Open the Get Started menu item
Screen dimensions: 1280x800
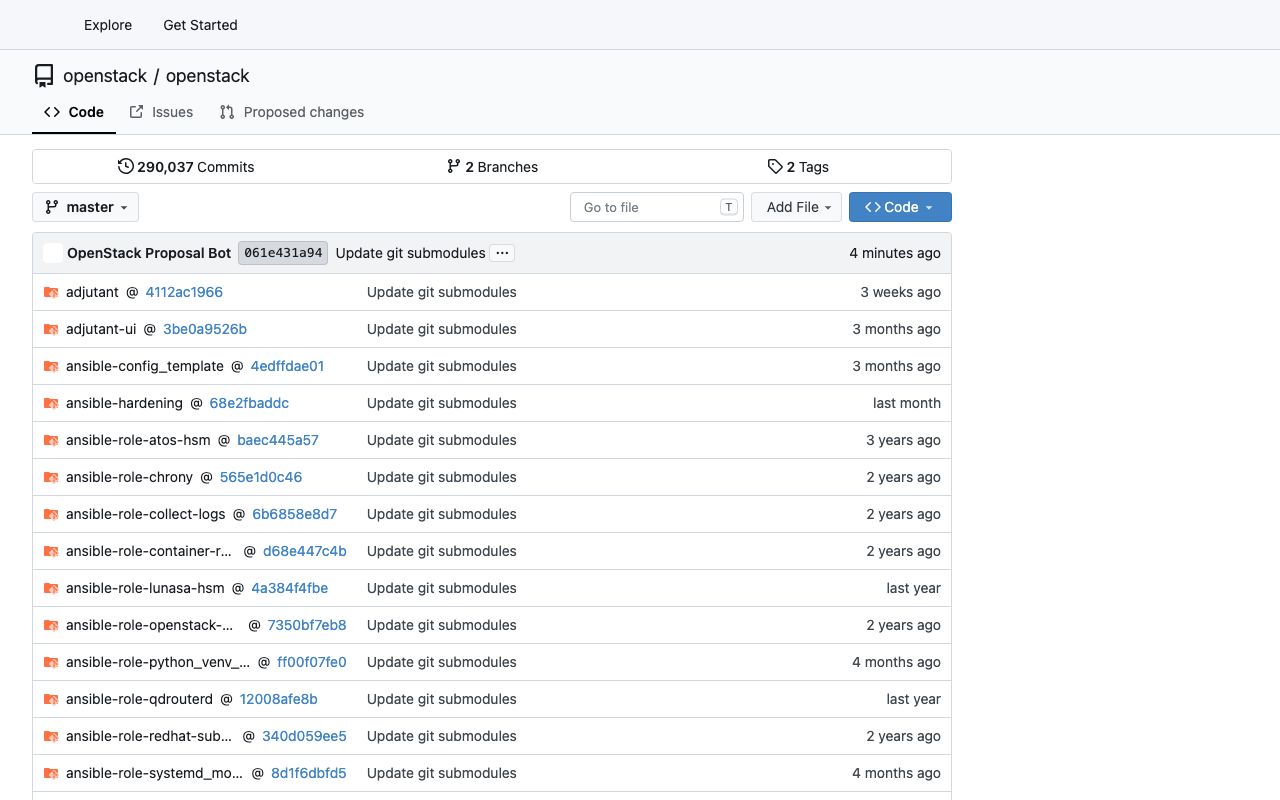pyautogui.click(x=200, y=25)
